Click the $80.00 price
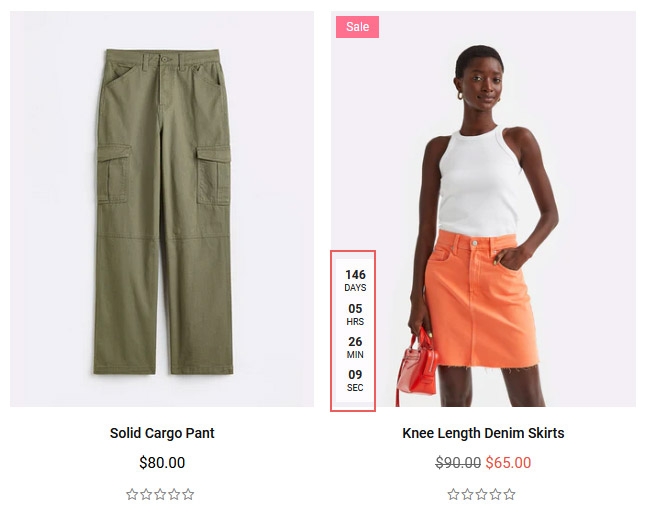 pyautogui.click(x=162, y=463)
